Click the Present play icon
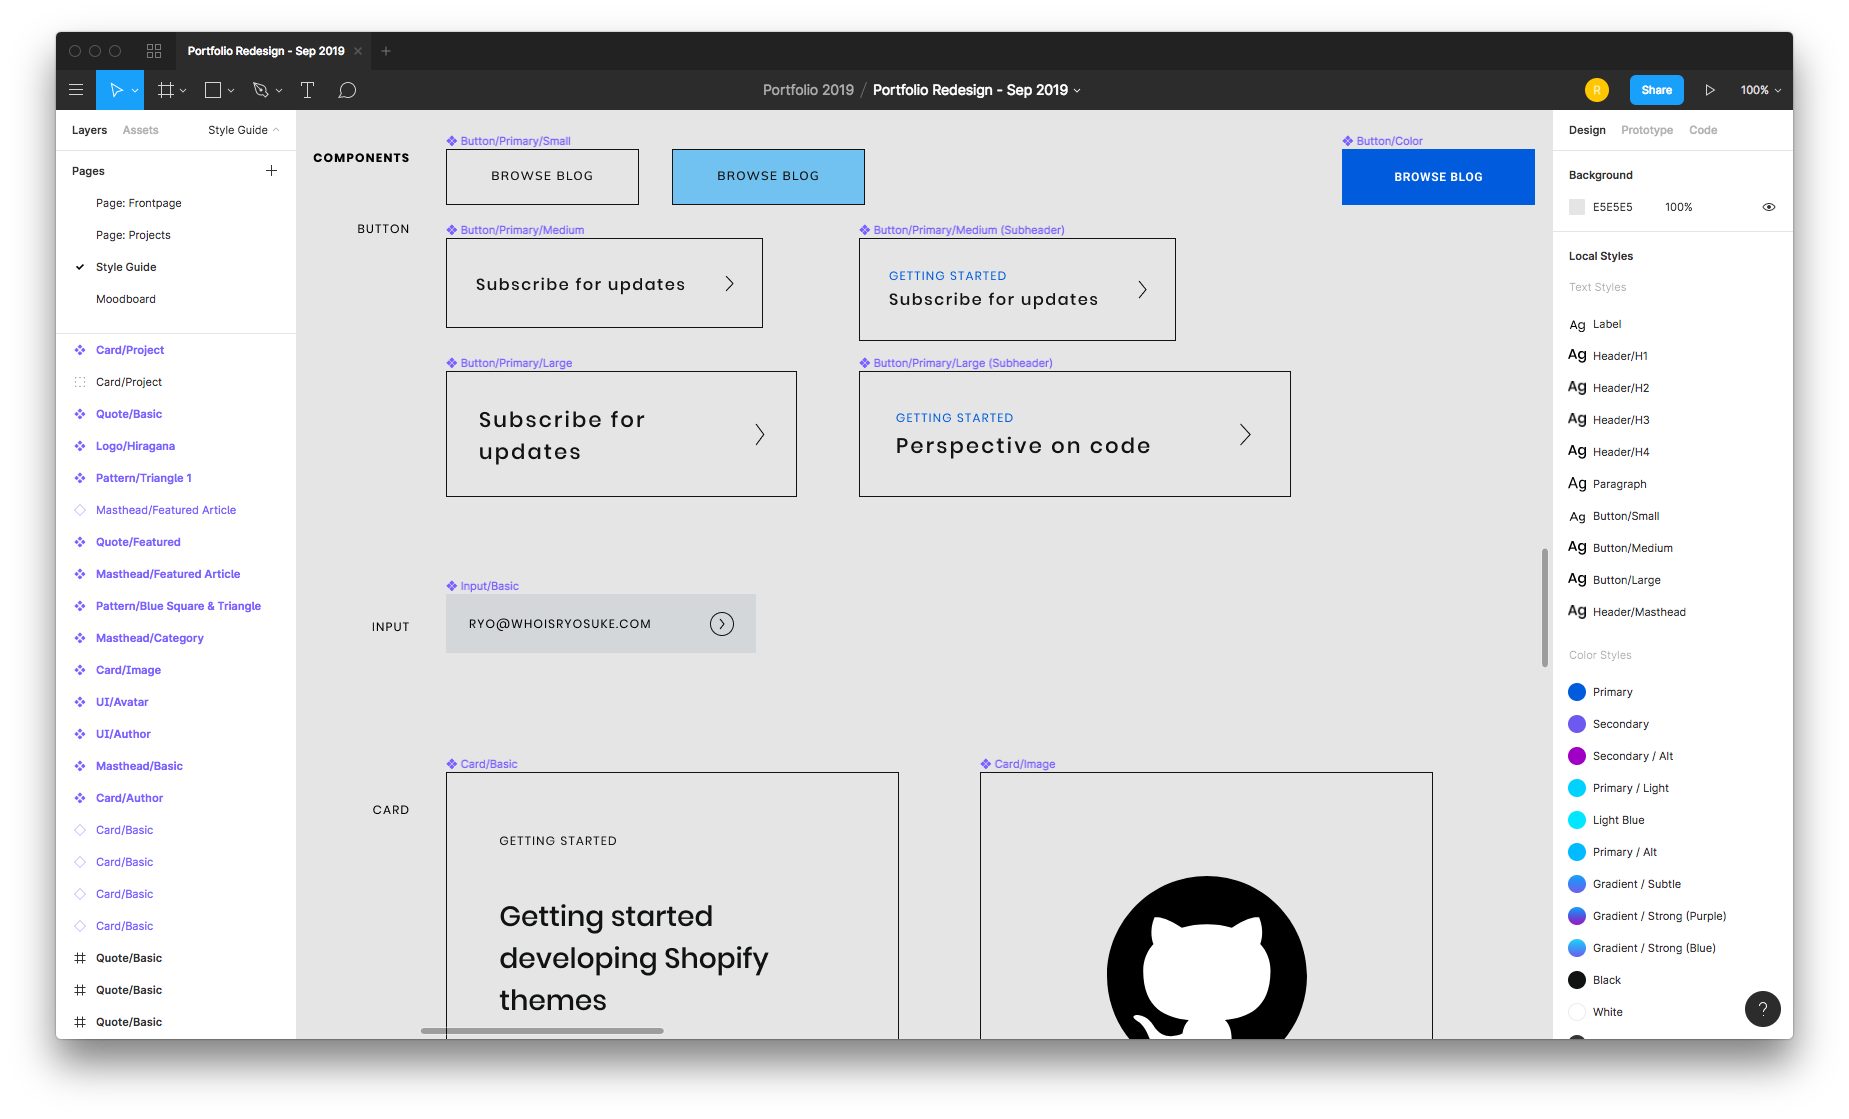1849x1119 pixels. click(1710, 90)
